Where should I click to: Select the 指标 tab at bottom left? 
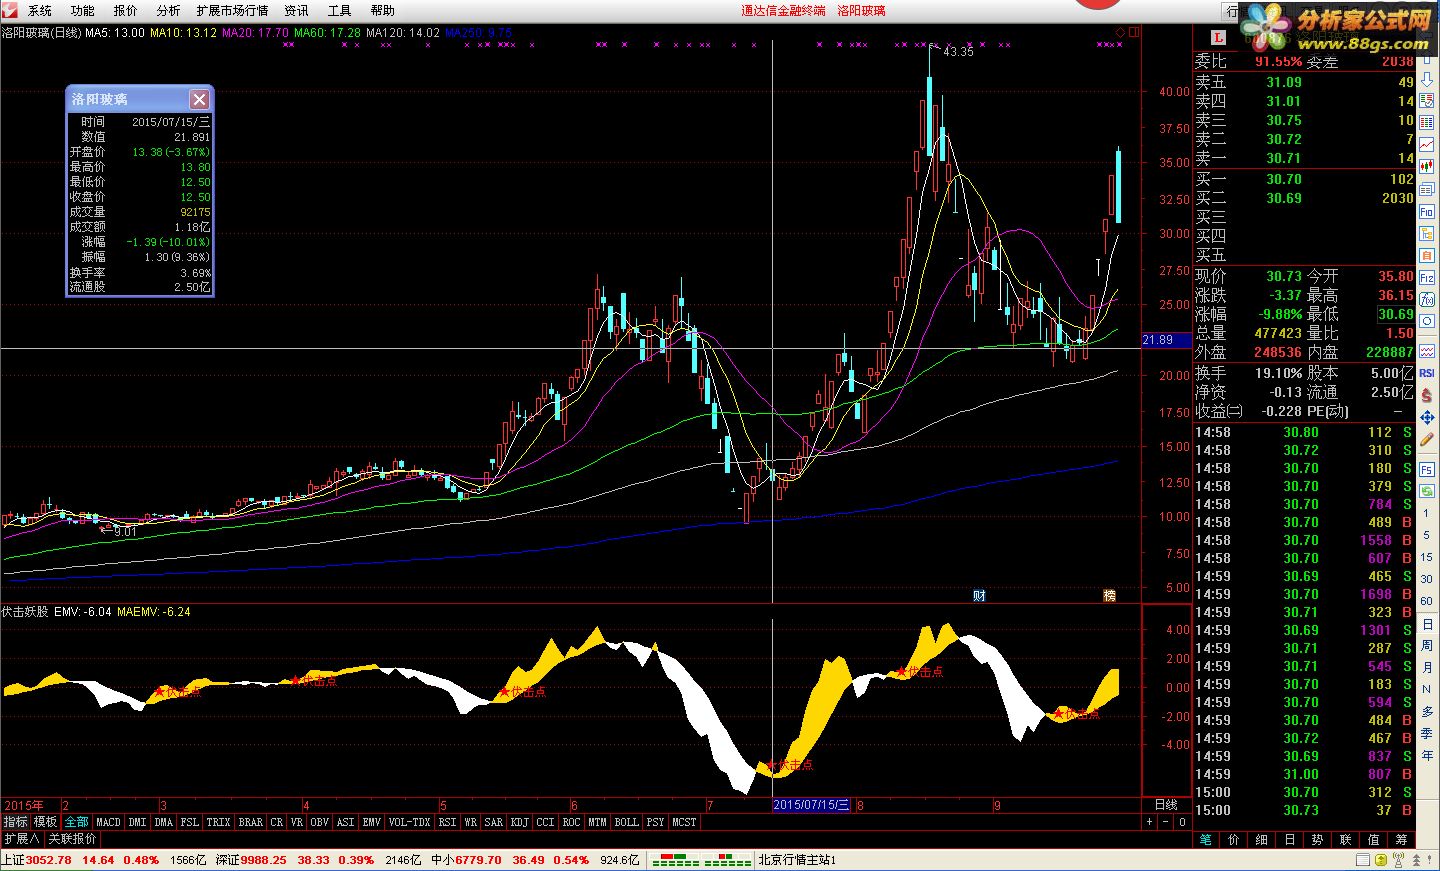coord(15,822)
